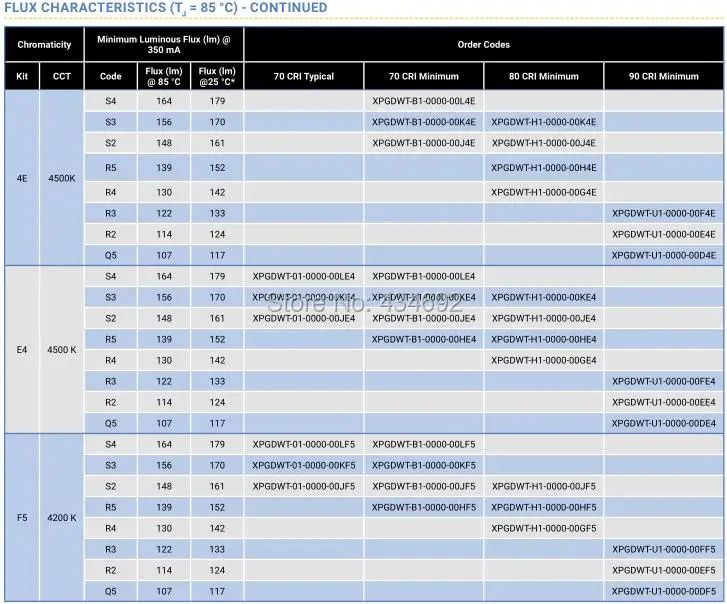Screen dimensions: 727x604
Task: Click the 4E kit cell
Action: coord(22,178)
